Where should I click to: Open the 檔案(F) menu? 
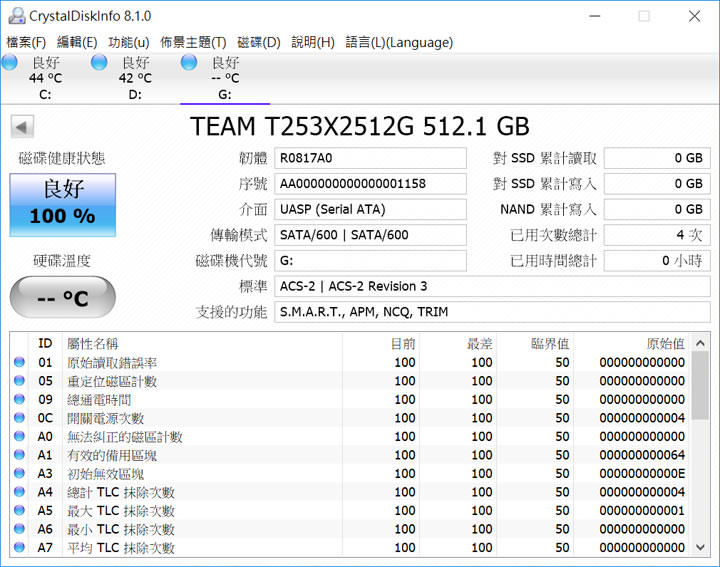[26, 42]
